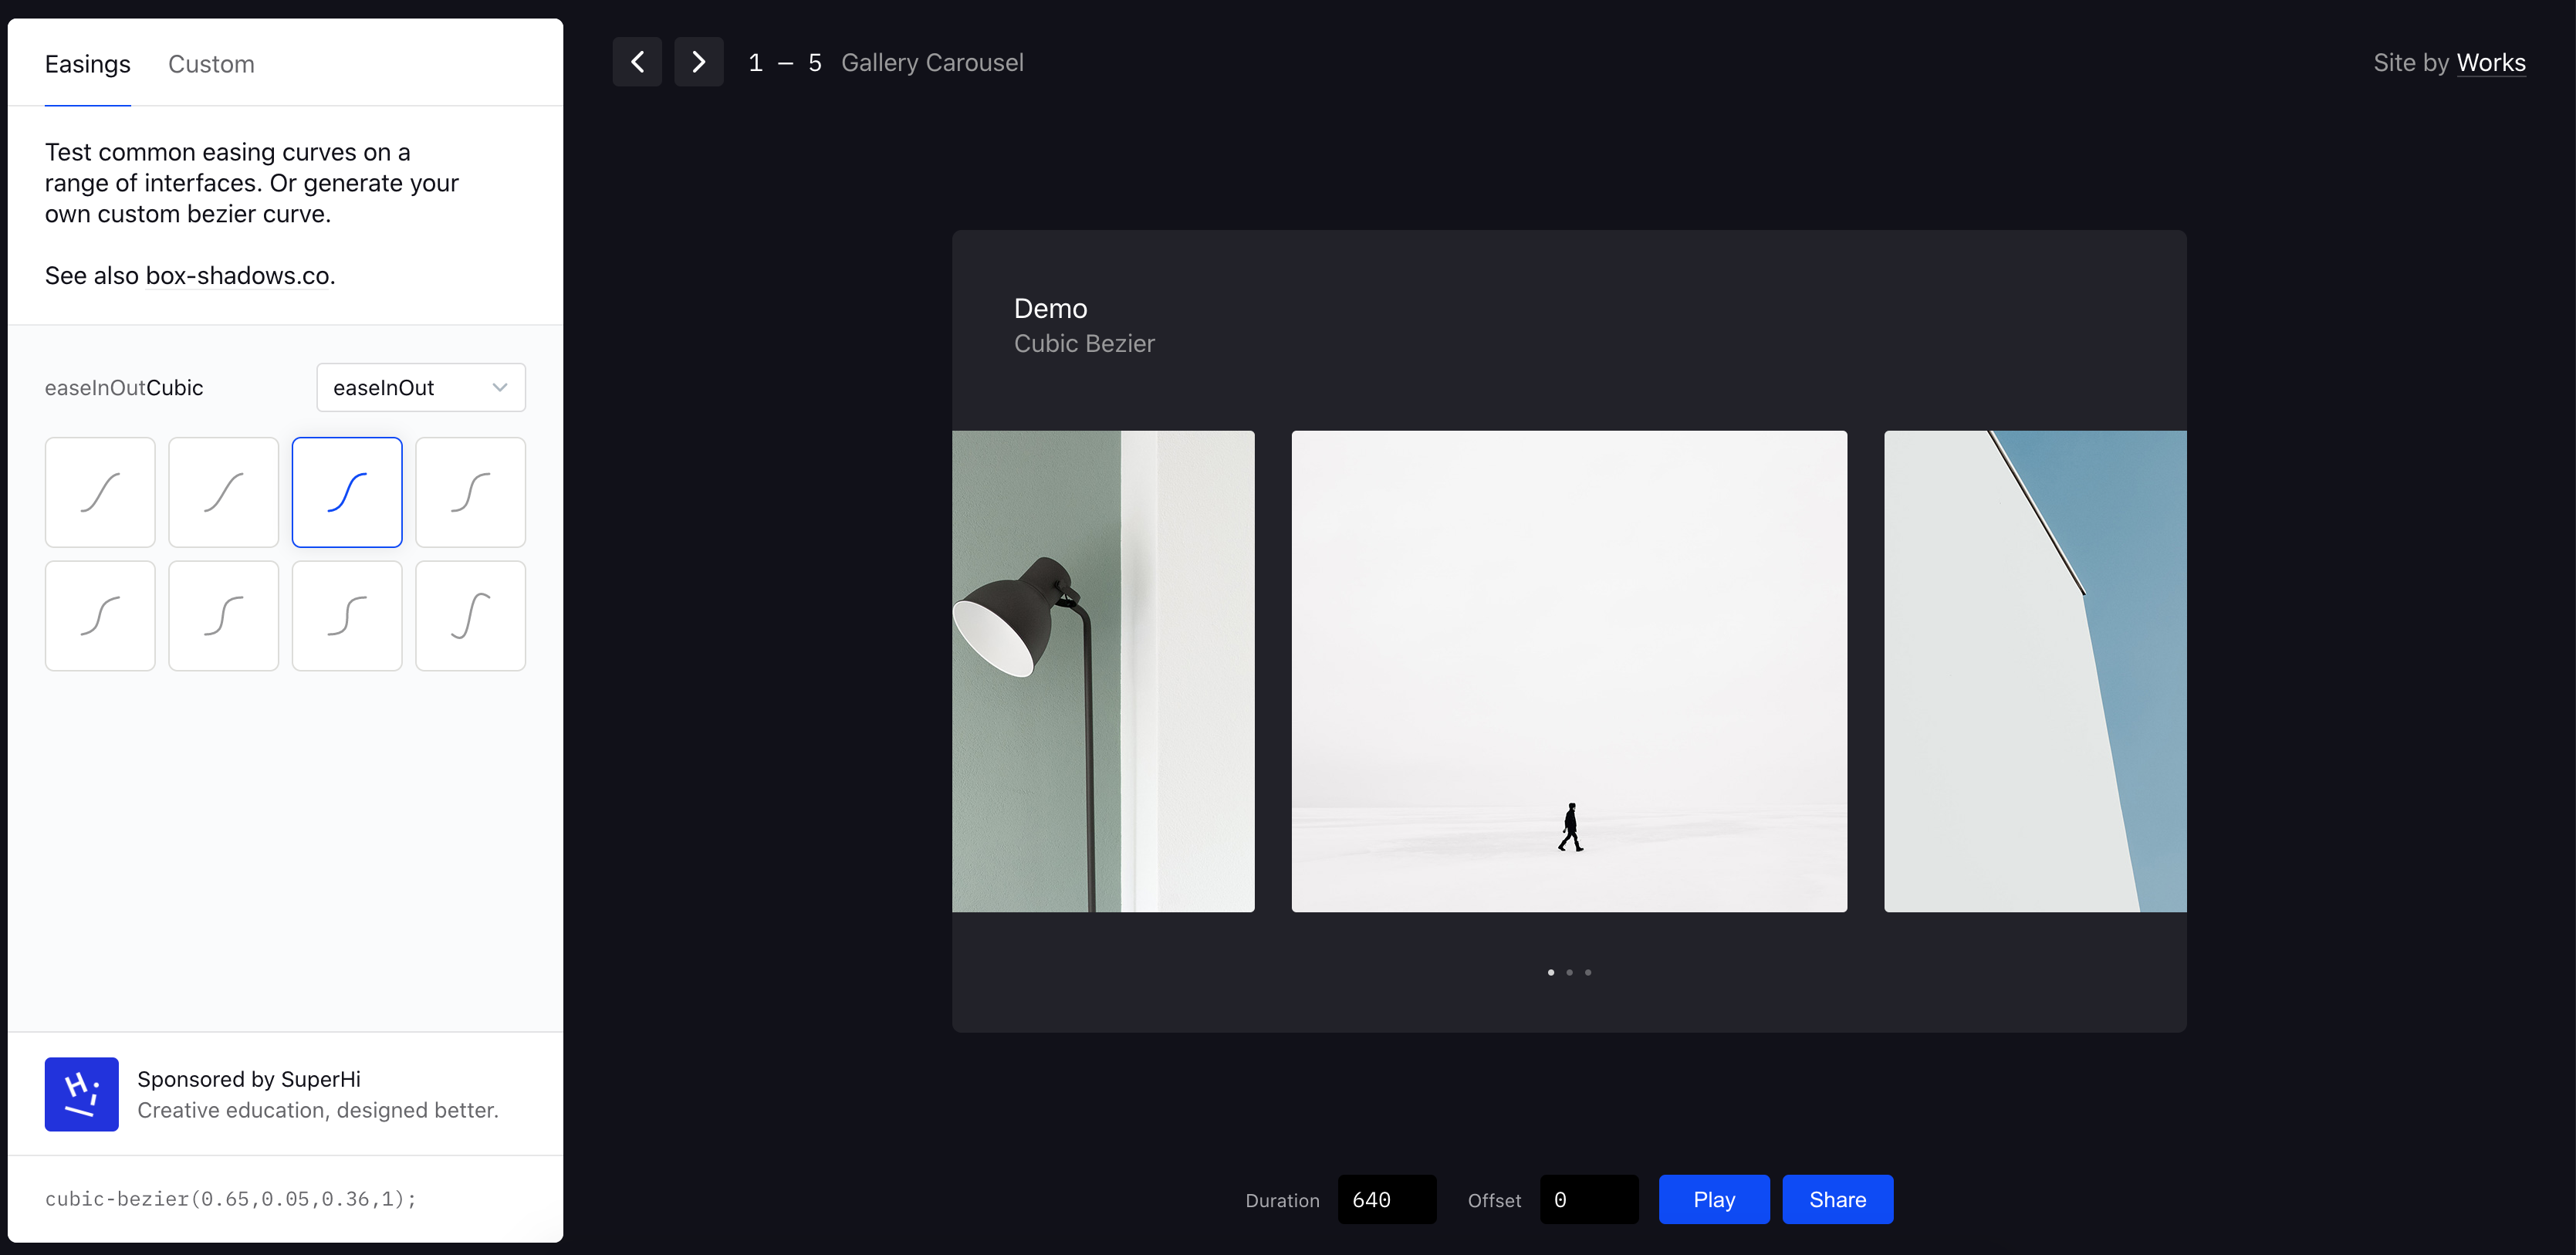This screenshot has height=1255, width=2576.
Task: Go to the previous demo with left arrow
Action: tap(637, 61)
